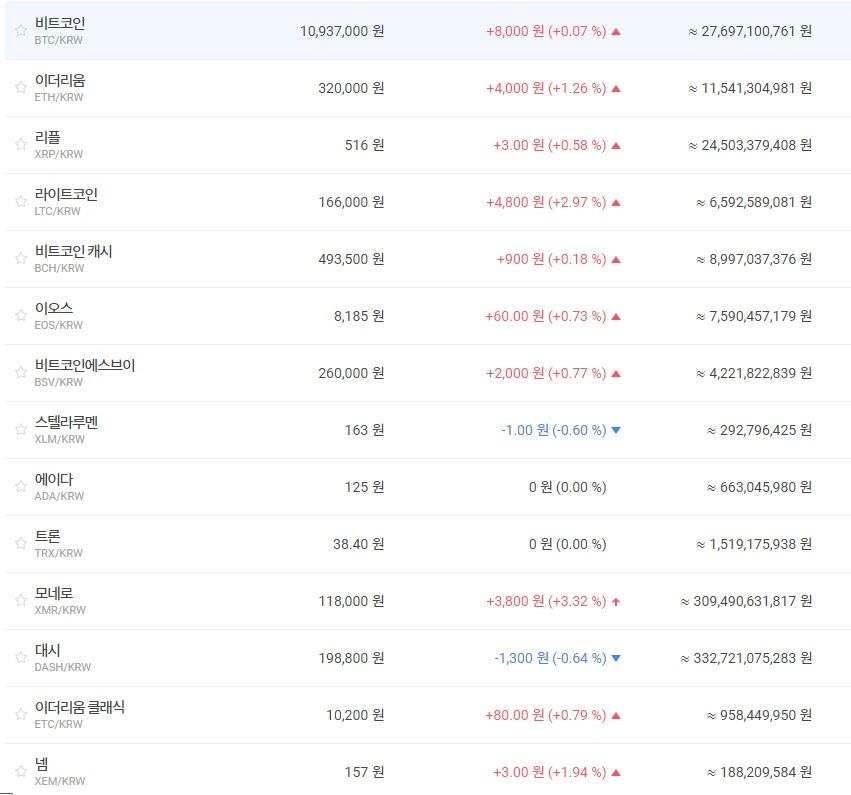Viewport: 851px width, 795px height.
Task: Click the 10,937,000 원 Bitcoin price
Action: click(341, 31)
